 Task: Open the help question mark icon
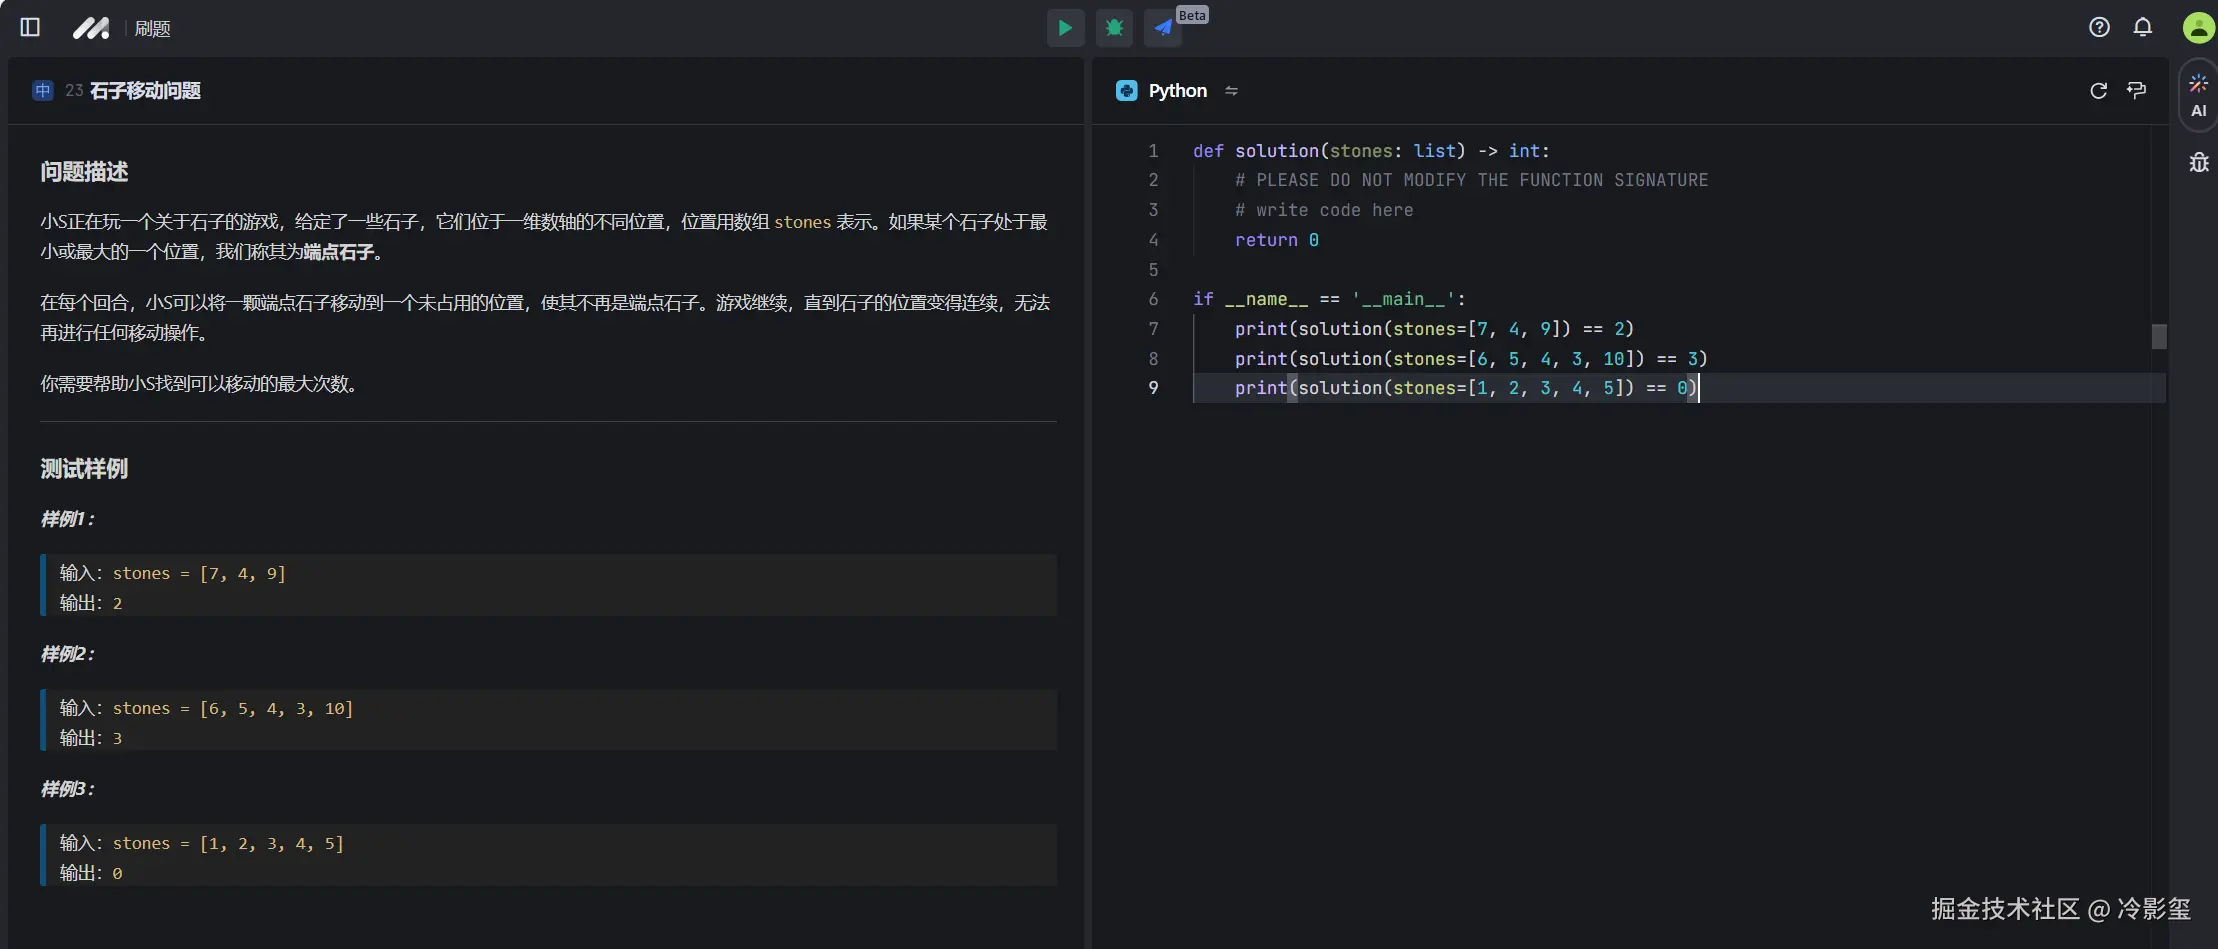(x=2099, y=27)
